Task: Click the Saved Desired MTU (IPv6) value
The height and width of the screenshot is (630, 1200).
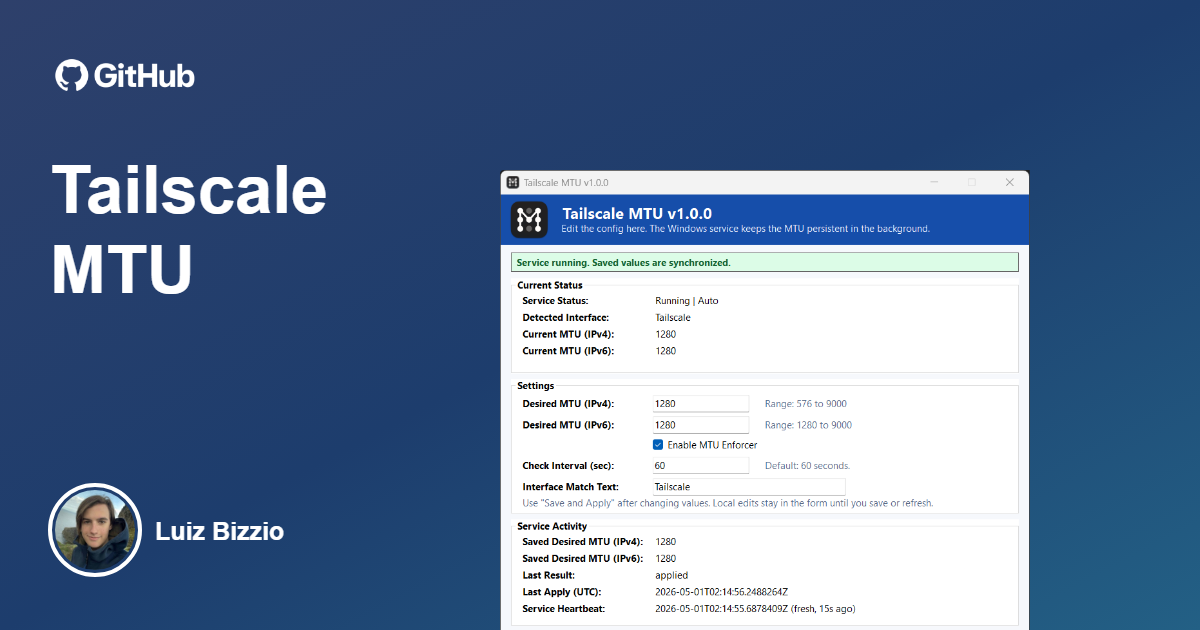Action: 666,559
